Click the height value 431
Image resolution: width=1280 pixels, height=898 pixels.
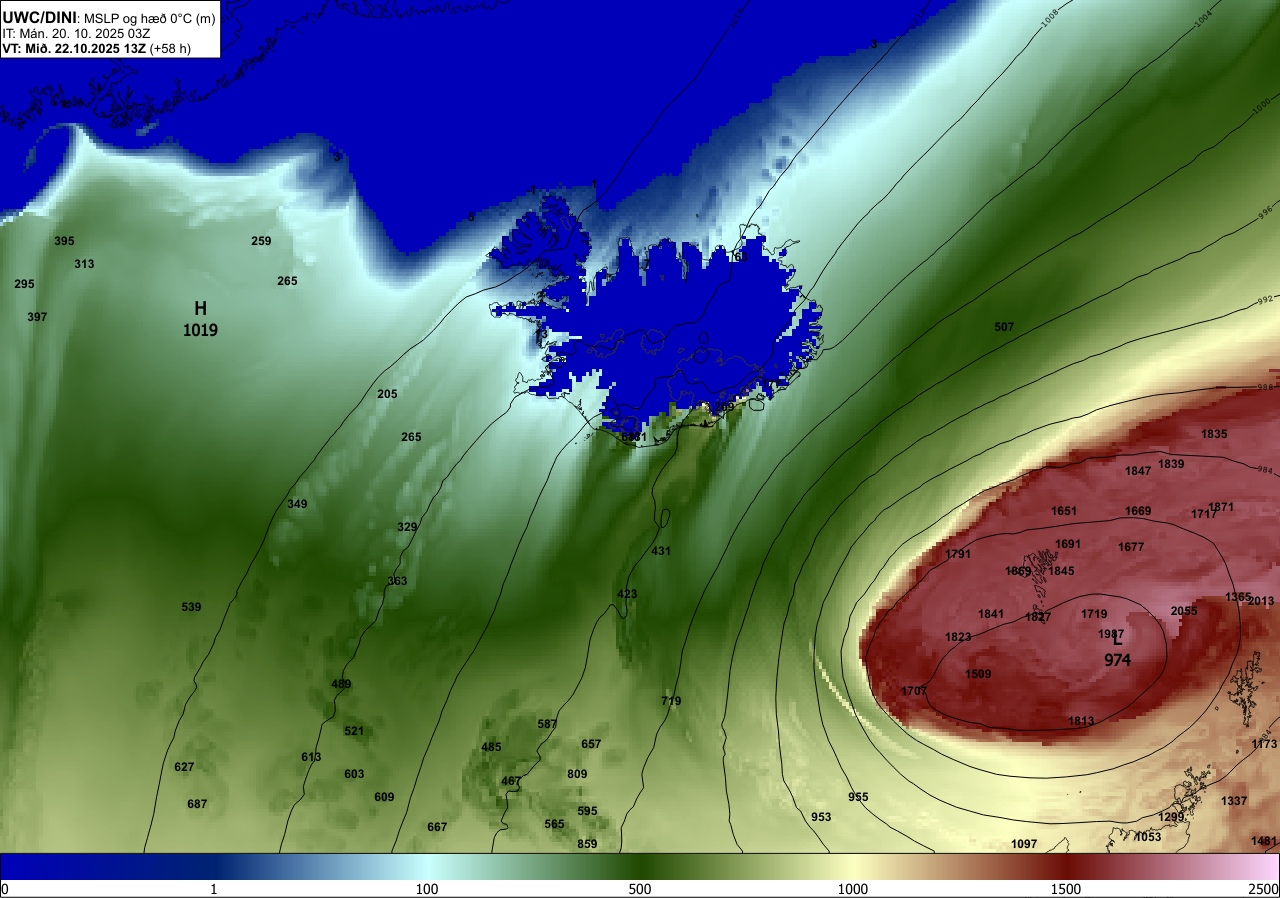(661, 551)
